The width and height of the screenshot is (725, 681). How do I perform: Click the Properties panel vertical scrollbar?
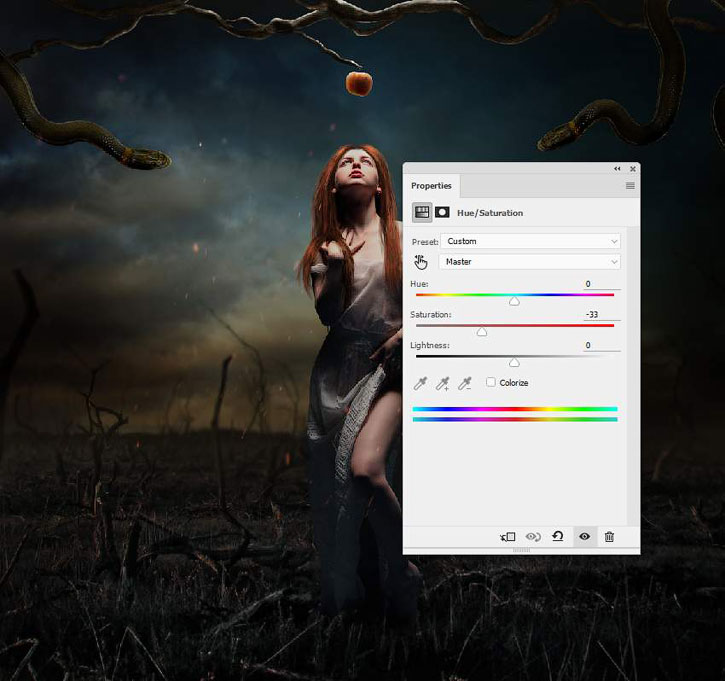[633, 375]
